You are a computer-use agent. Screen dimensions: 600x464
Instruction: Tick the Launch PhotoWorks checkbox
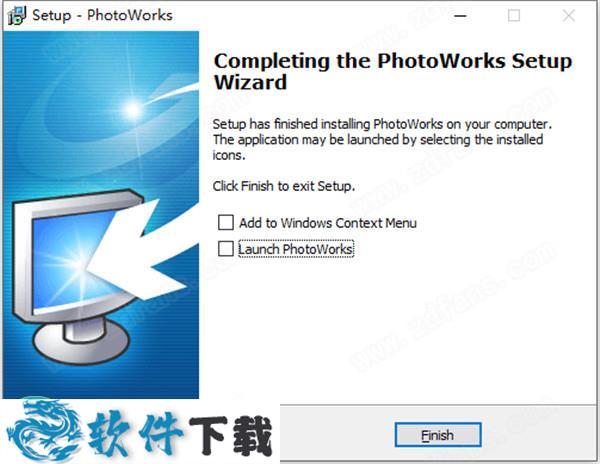226,249
